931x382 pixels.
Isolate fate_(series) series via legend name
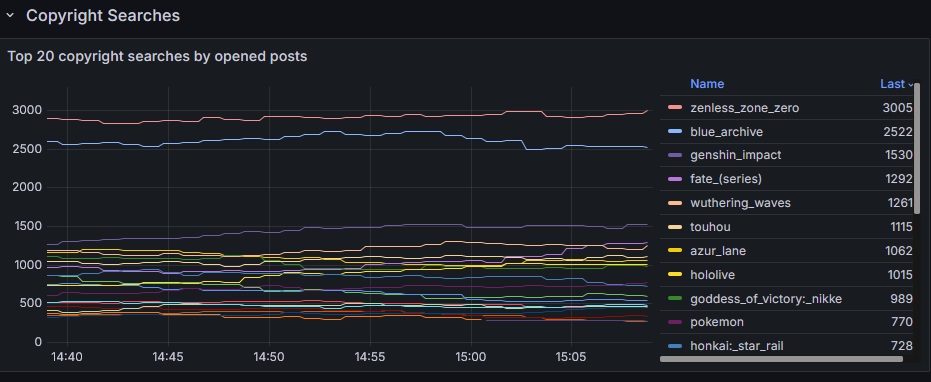point(726,179)
